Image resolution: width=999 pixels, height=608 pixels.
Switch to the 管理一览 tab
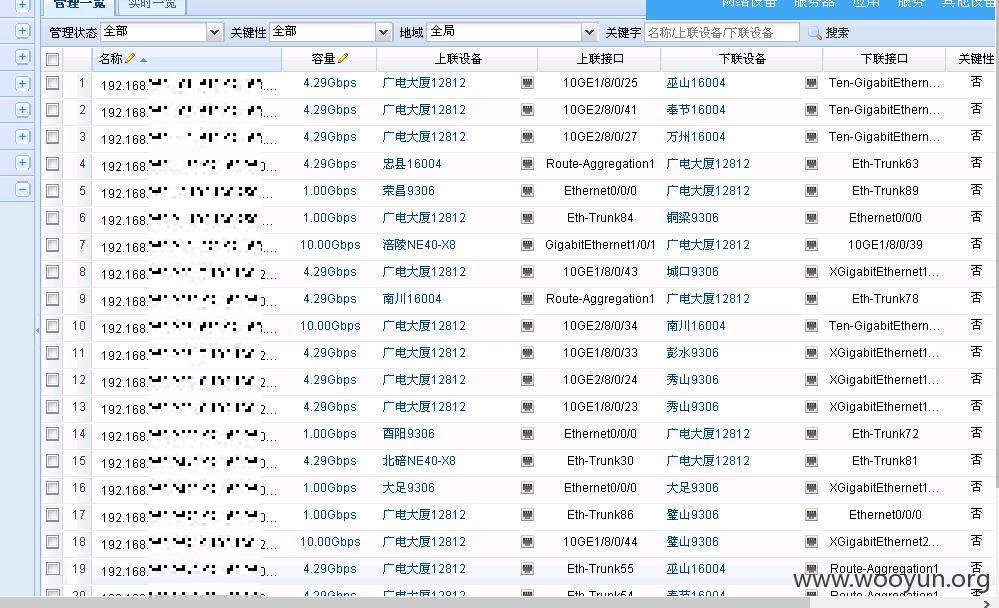tap(78, 5)
